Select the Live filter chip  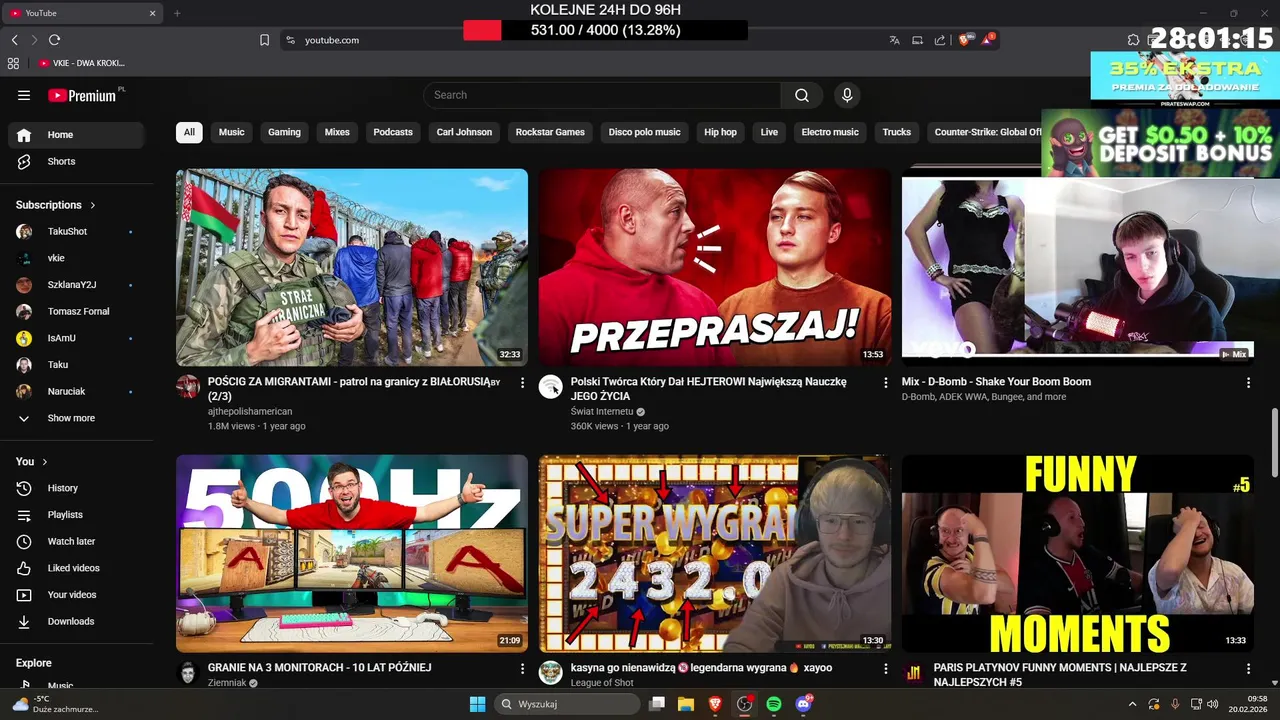point(769,132)
